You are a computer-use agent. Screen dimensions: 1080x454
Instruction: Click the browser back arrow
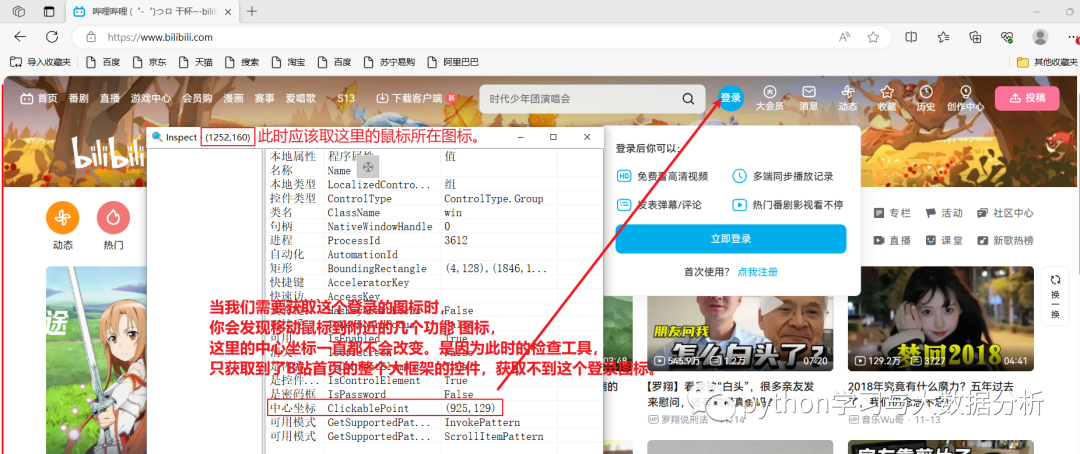21,37
